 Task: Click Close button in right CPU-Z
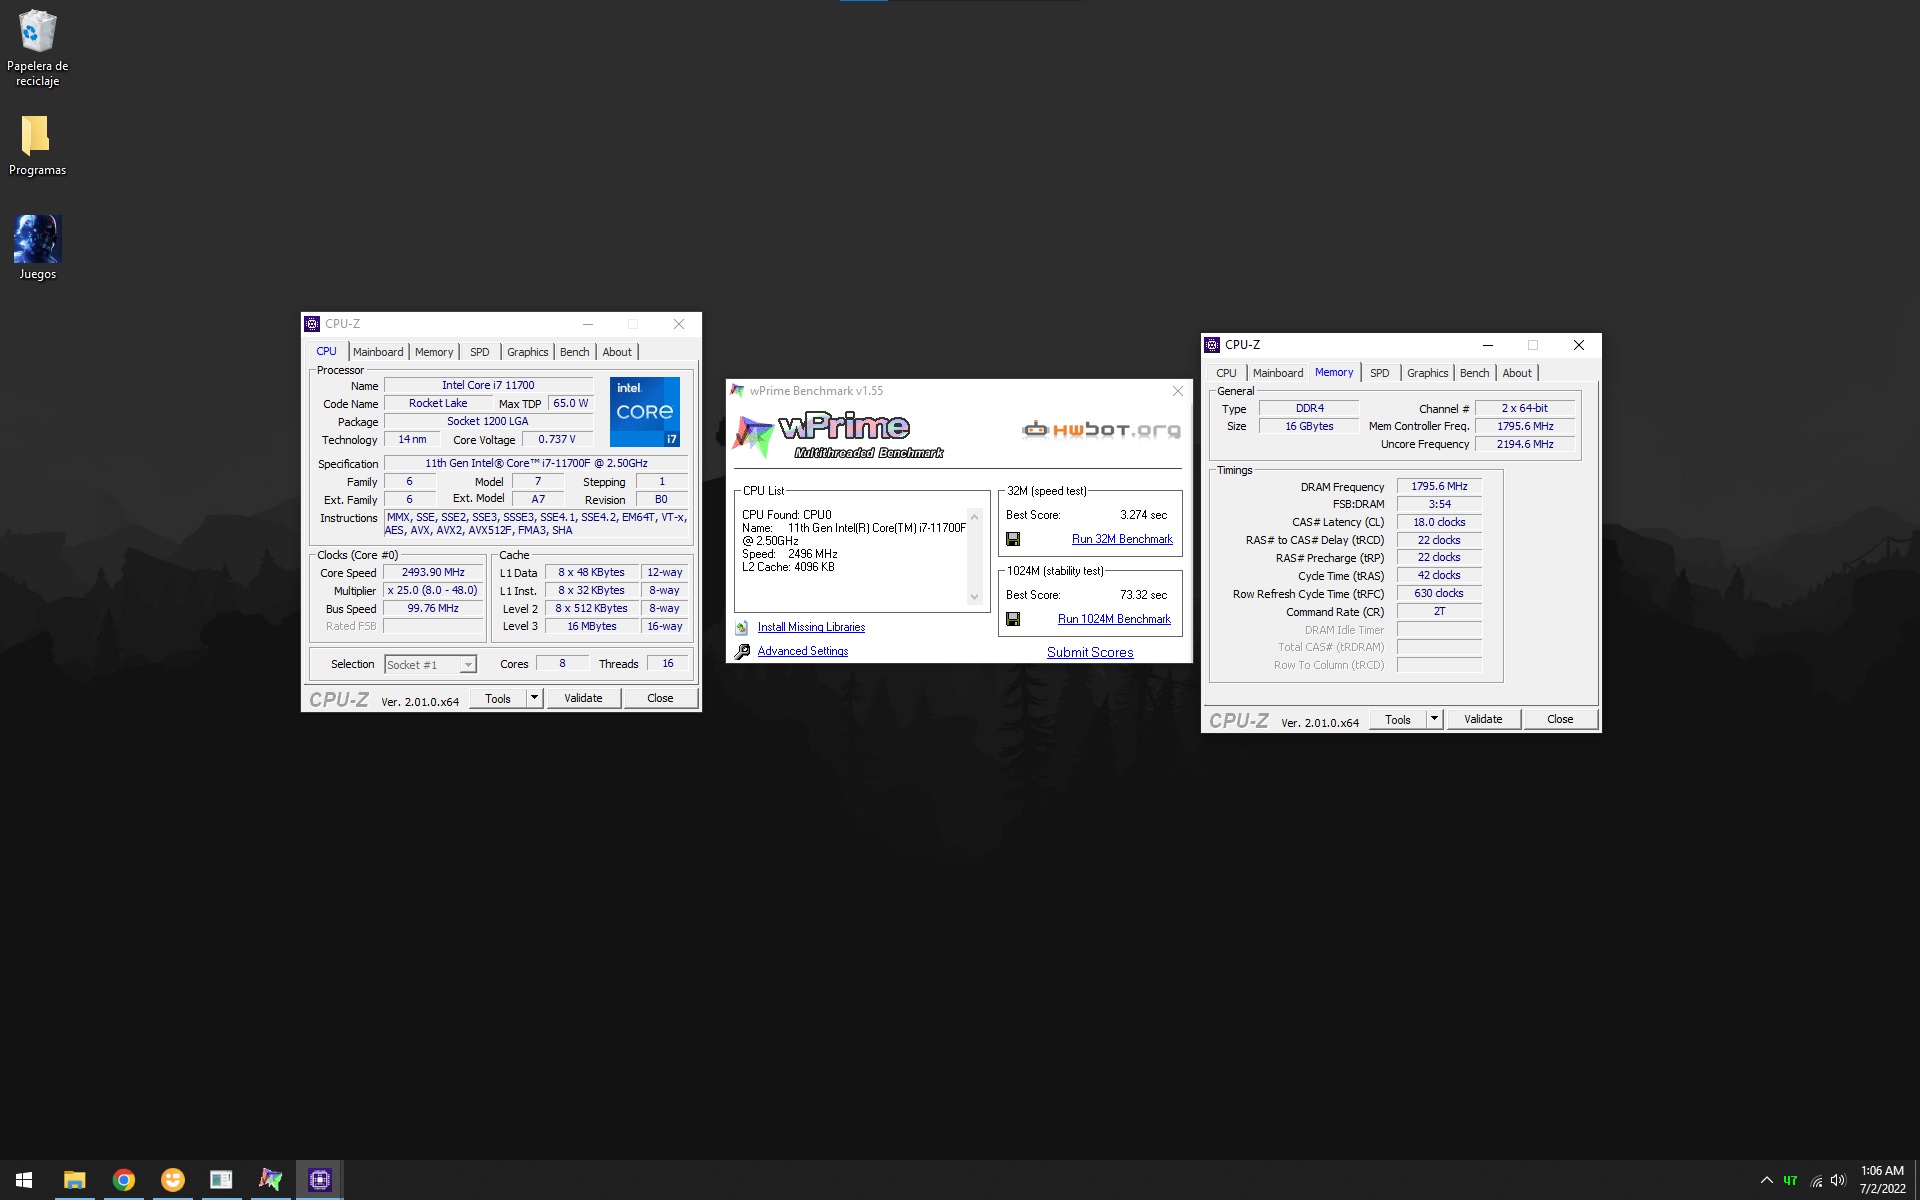pyautogui.click(x=1560, y=719)
